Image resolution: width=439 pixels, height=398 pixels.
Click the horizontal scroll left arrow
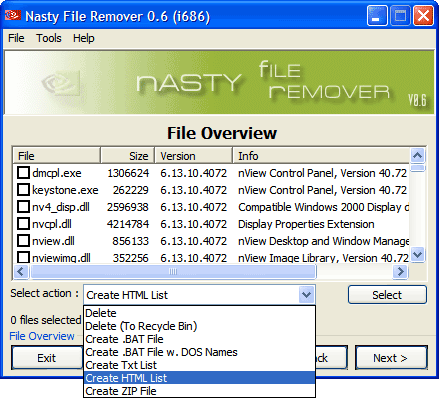tap(21, 271)
